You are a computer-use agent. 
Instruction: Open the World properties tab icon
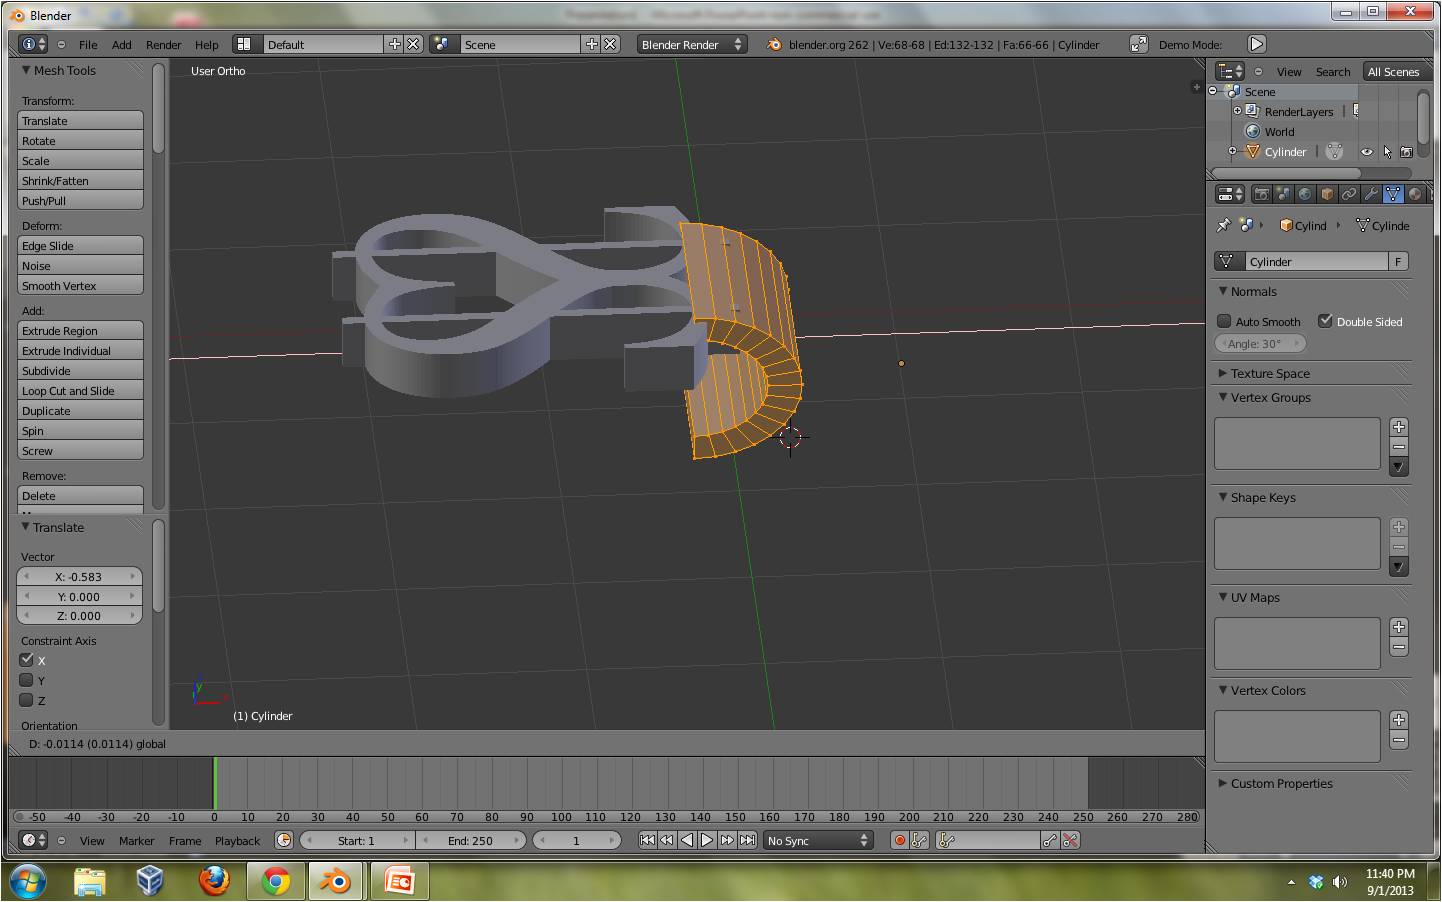(1305, 194)
